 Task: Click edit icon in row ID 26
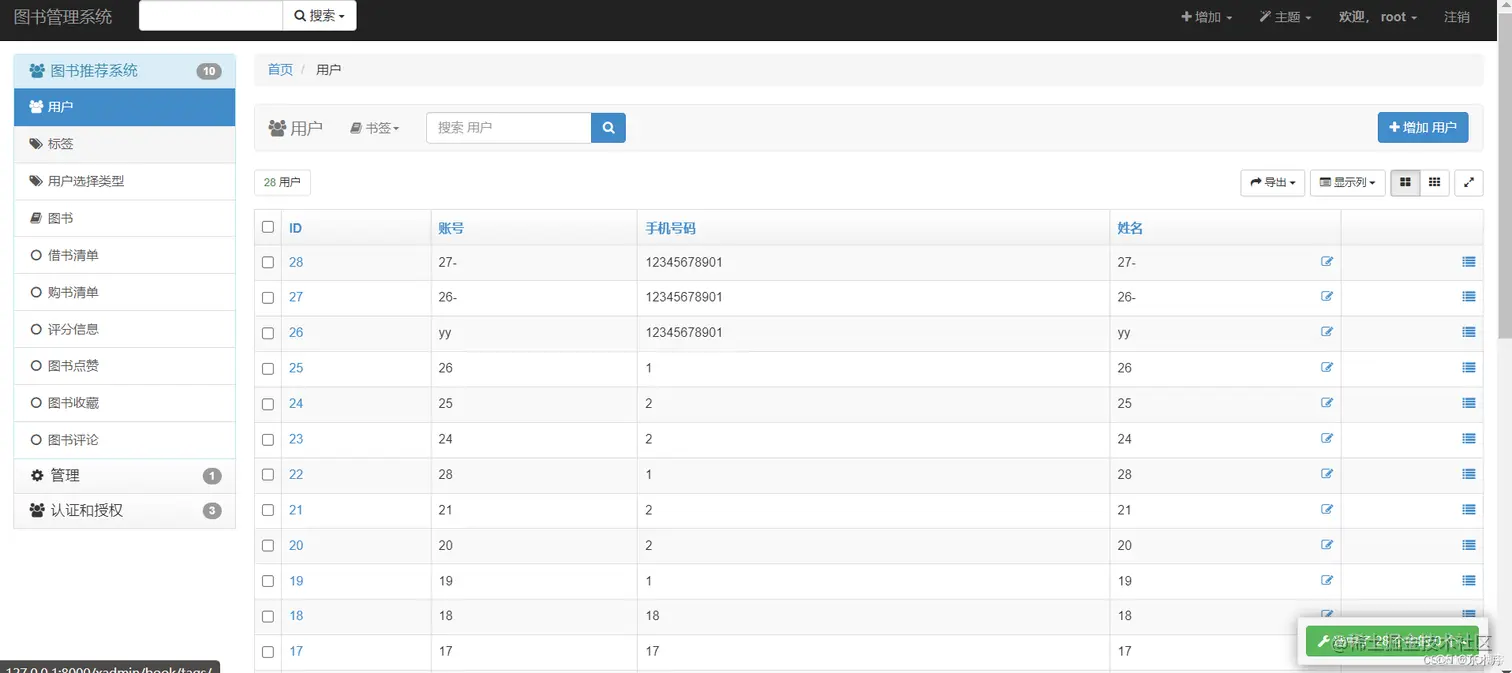coord(1327,332)
